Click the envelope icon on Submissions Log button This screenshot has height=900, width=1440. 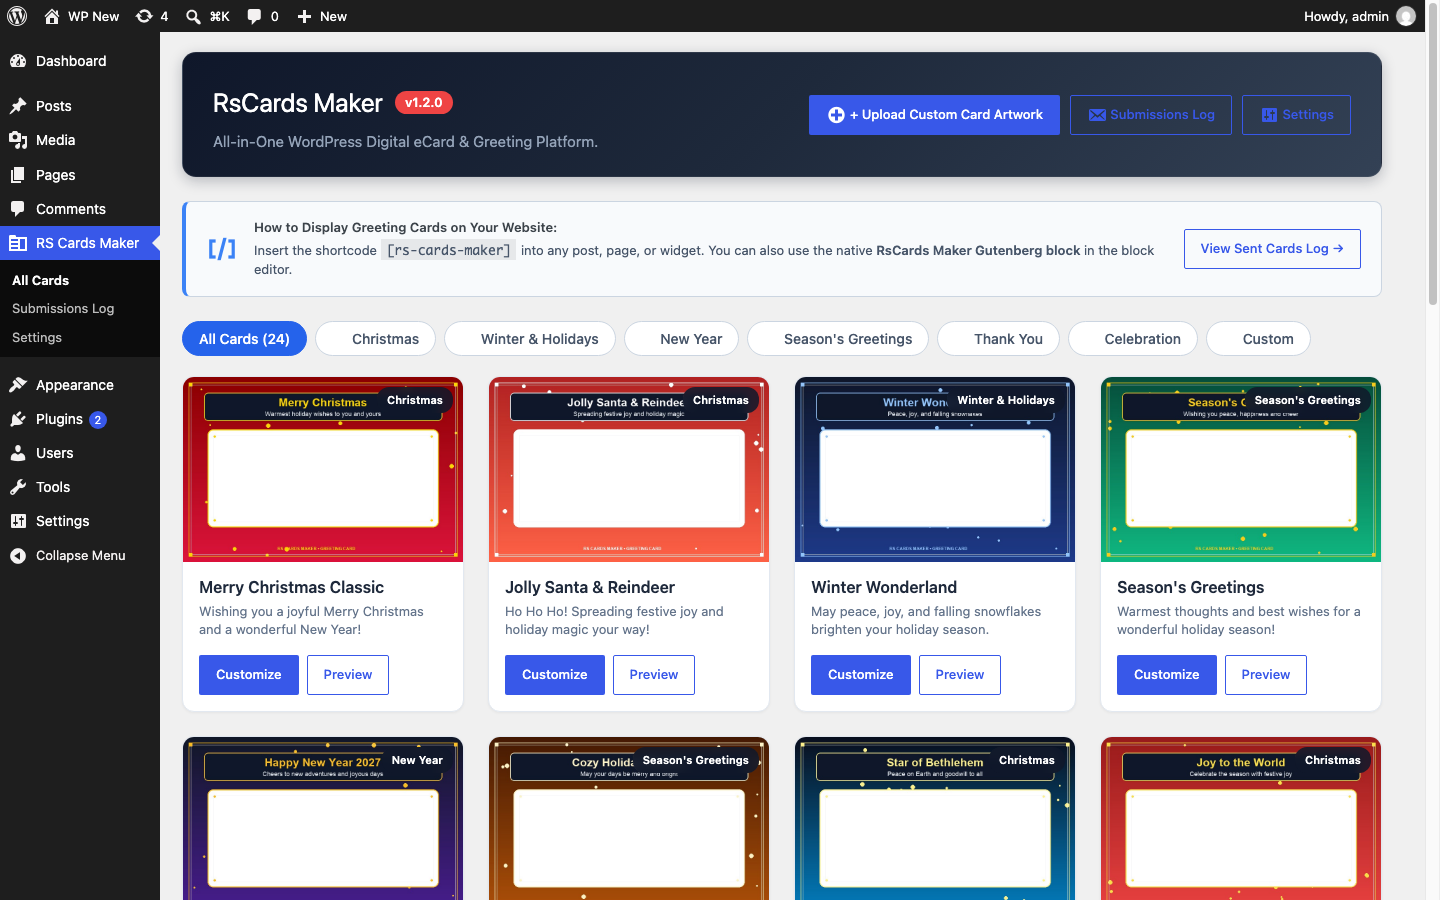click(1097, 115)
